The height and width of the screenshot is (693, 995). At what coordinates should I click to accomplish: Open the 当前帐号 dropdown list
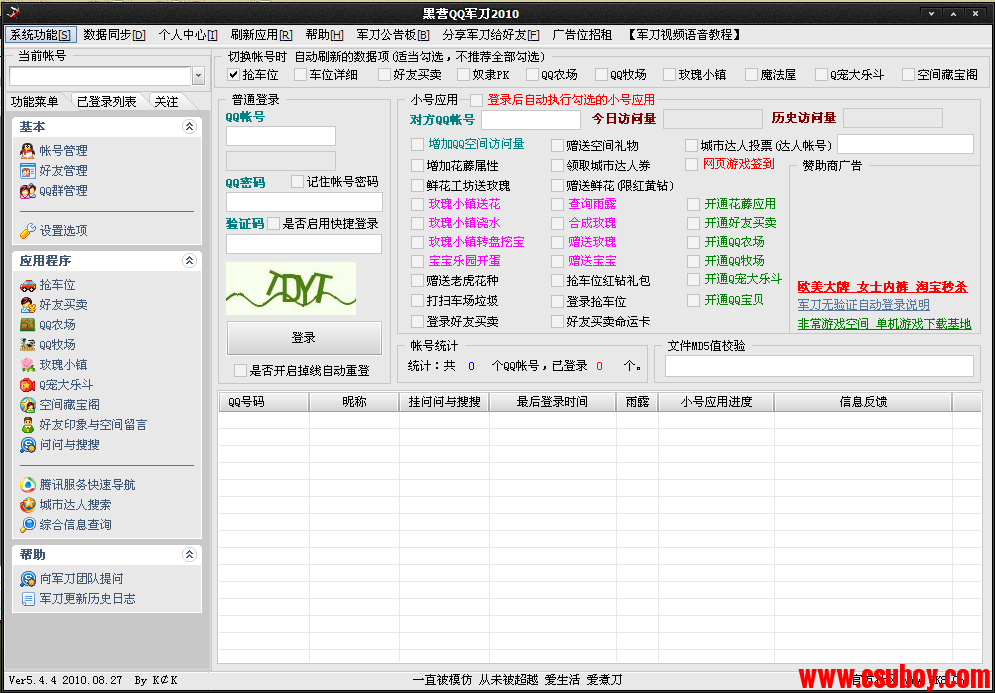(197, 77)
